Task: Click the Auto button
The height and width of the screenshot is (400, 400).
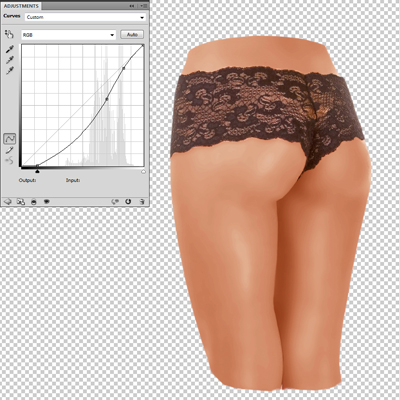Action: click(x=132, y=35)
